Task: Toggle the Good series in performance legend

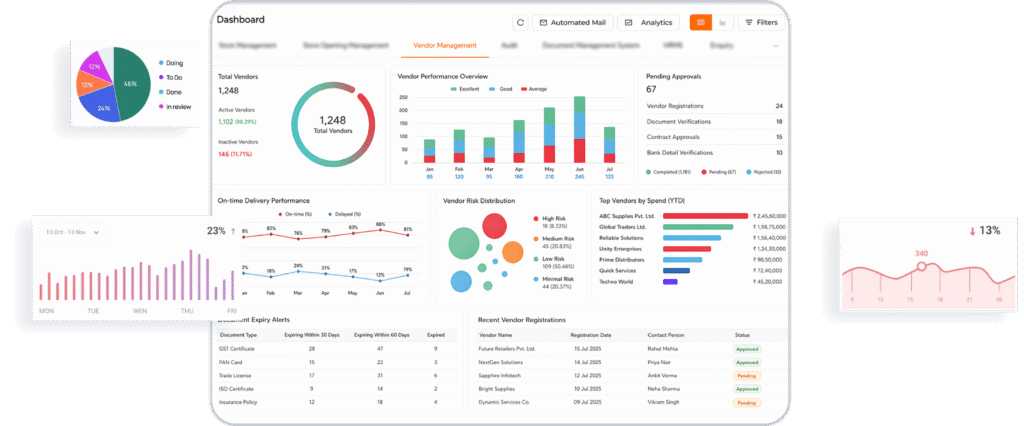Action: [503, 89]
